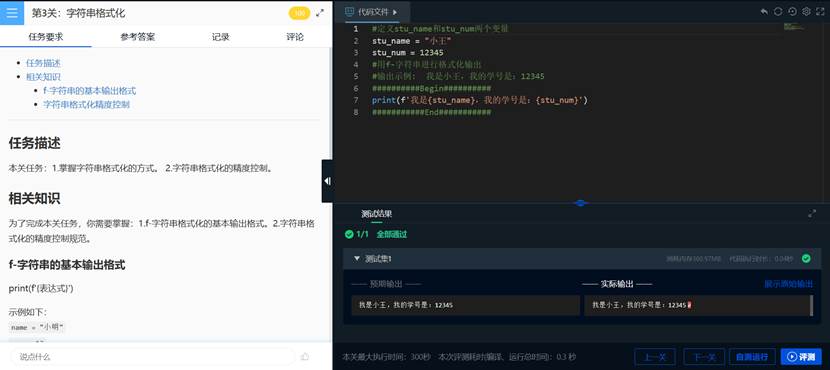Click the print statement on line 7
The width and height of the screenshot is (830, 370).
point(480,100)
